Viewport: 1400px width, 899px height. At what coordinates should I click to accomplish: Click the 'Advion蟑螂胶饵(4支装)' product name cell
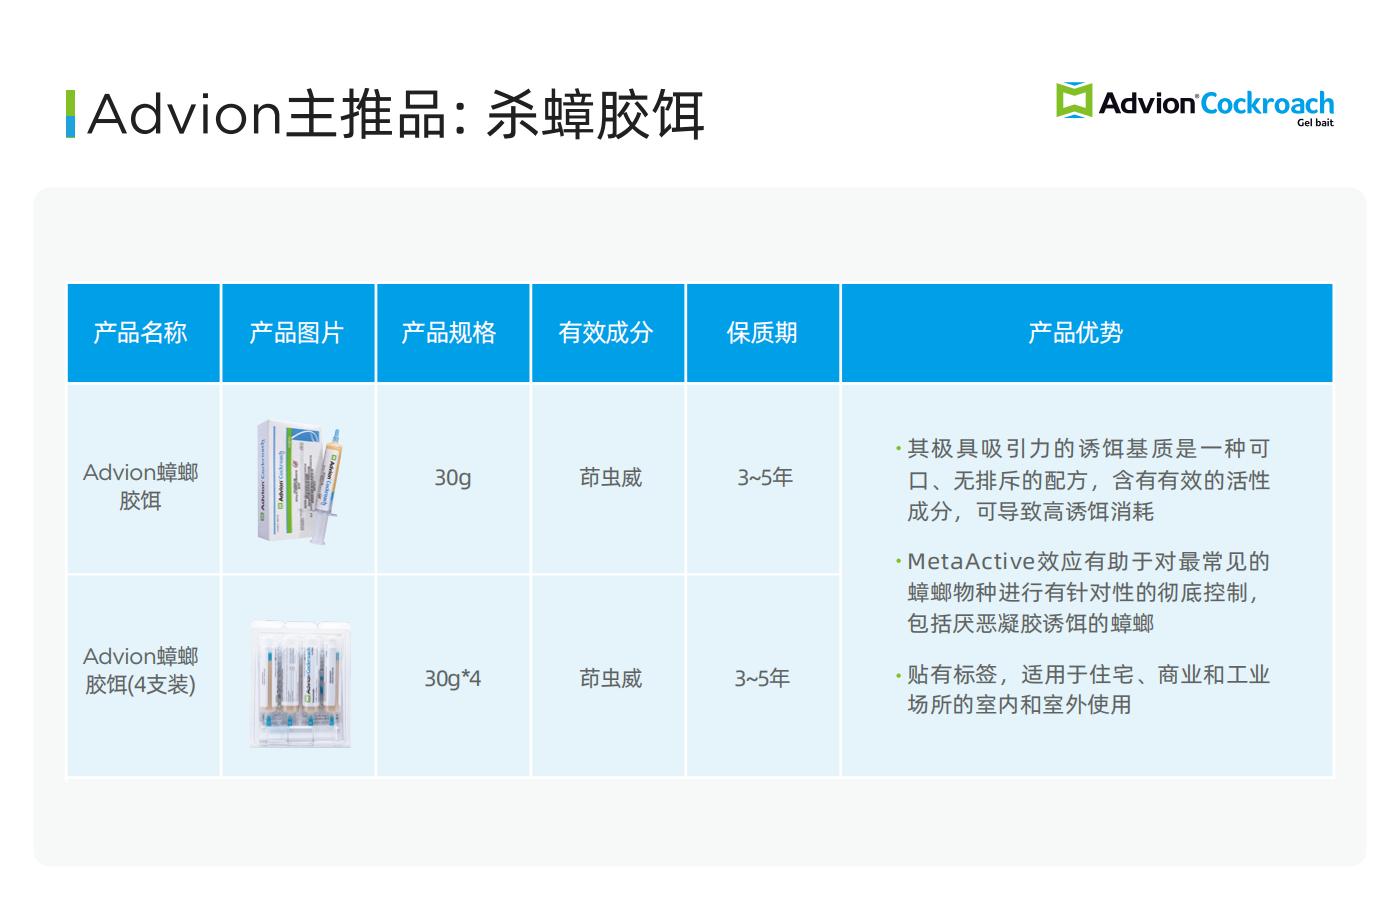pos(143,675)
